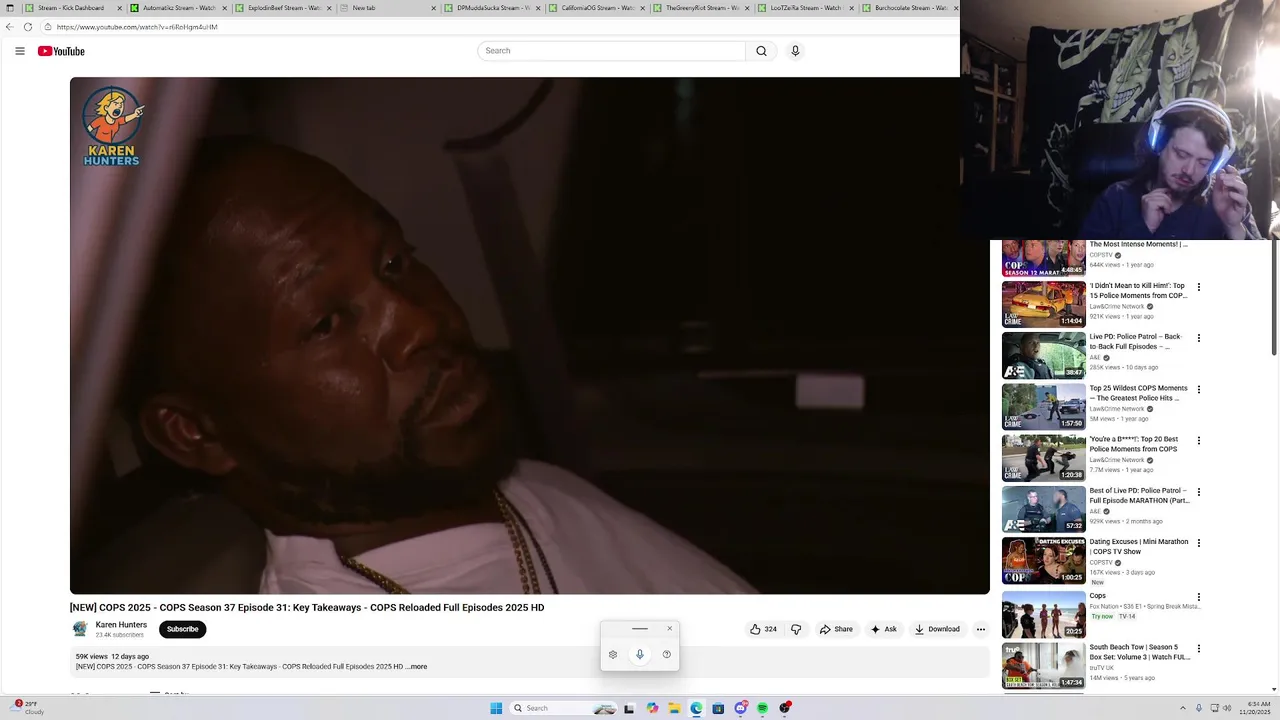This screenshot has width=1280, height=720.
Task: Open options for Dating Excuses Mini Marathon
Action: 1199,543
